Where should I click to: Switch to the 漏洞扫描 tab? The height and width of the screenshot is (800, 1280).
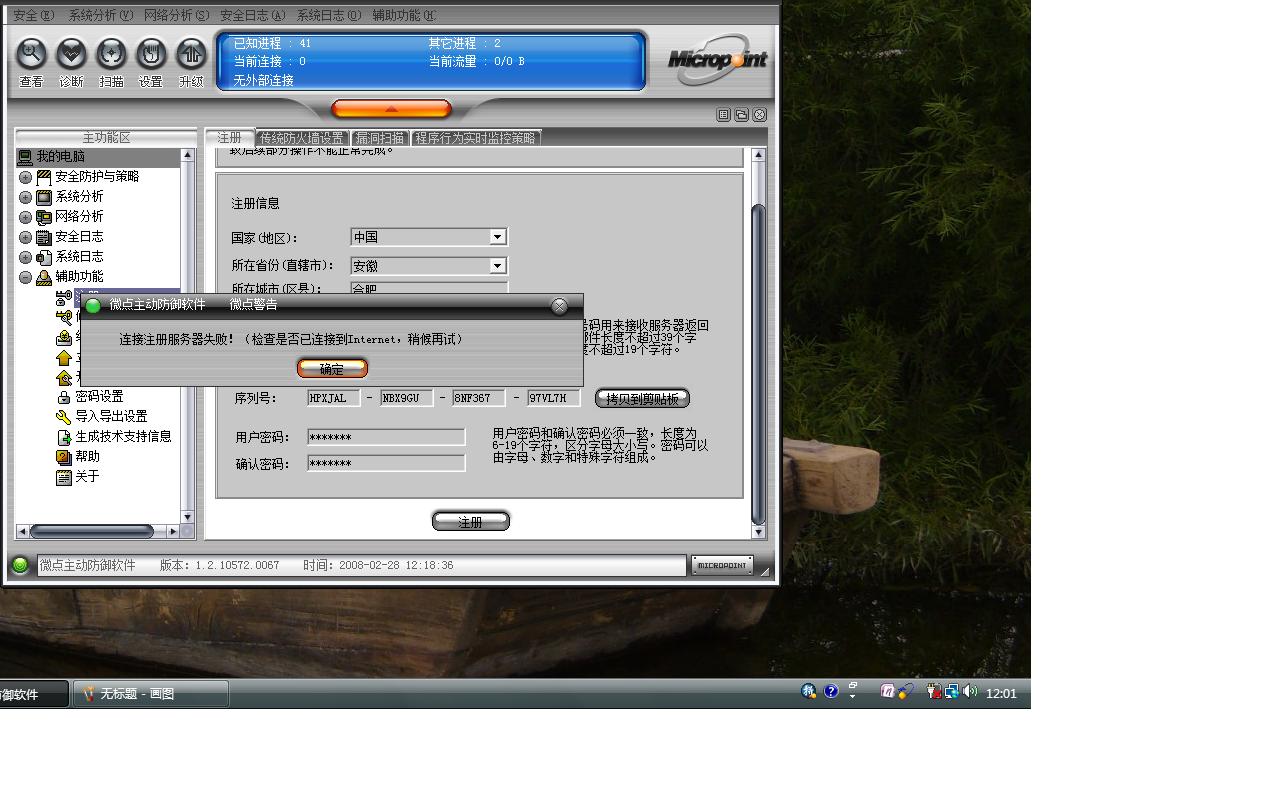(x=380, y=138)
